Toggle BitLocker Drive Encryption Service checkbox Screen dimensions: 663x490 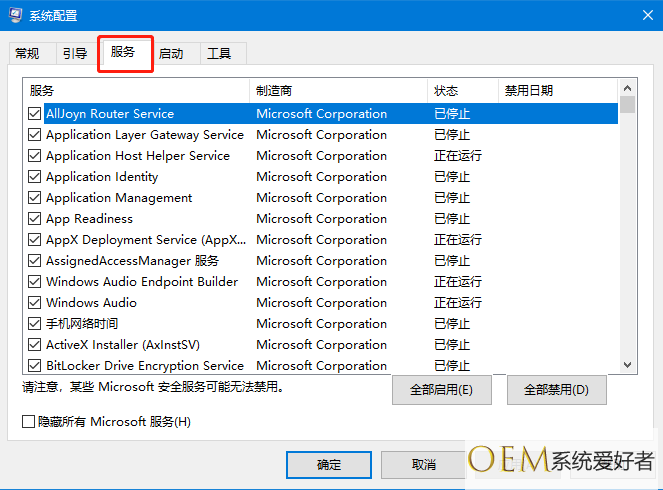click(35, 366)
